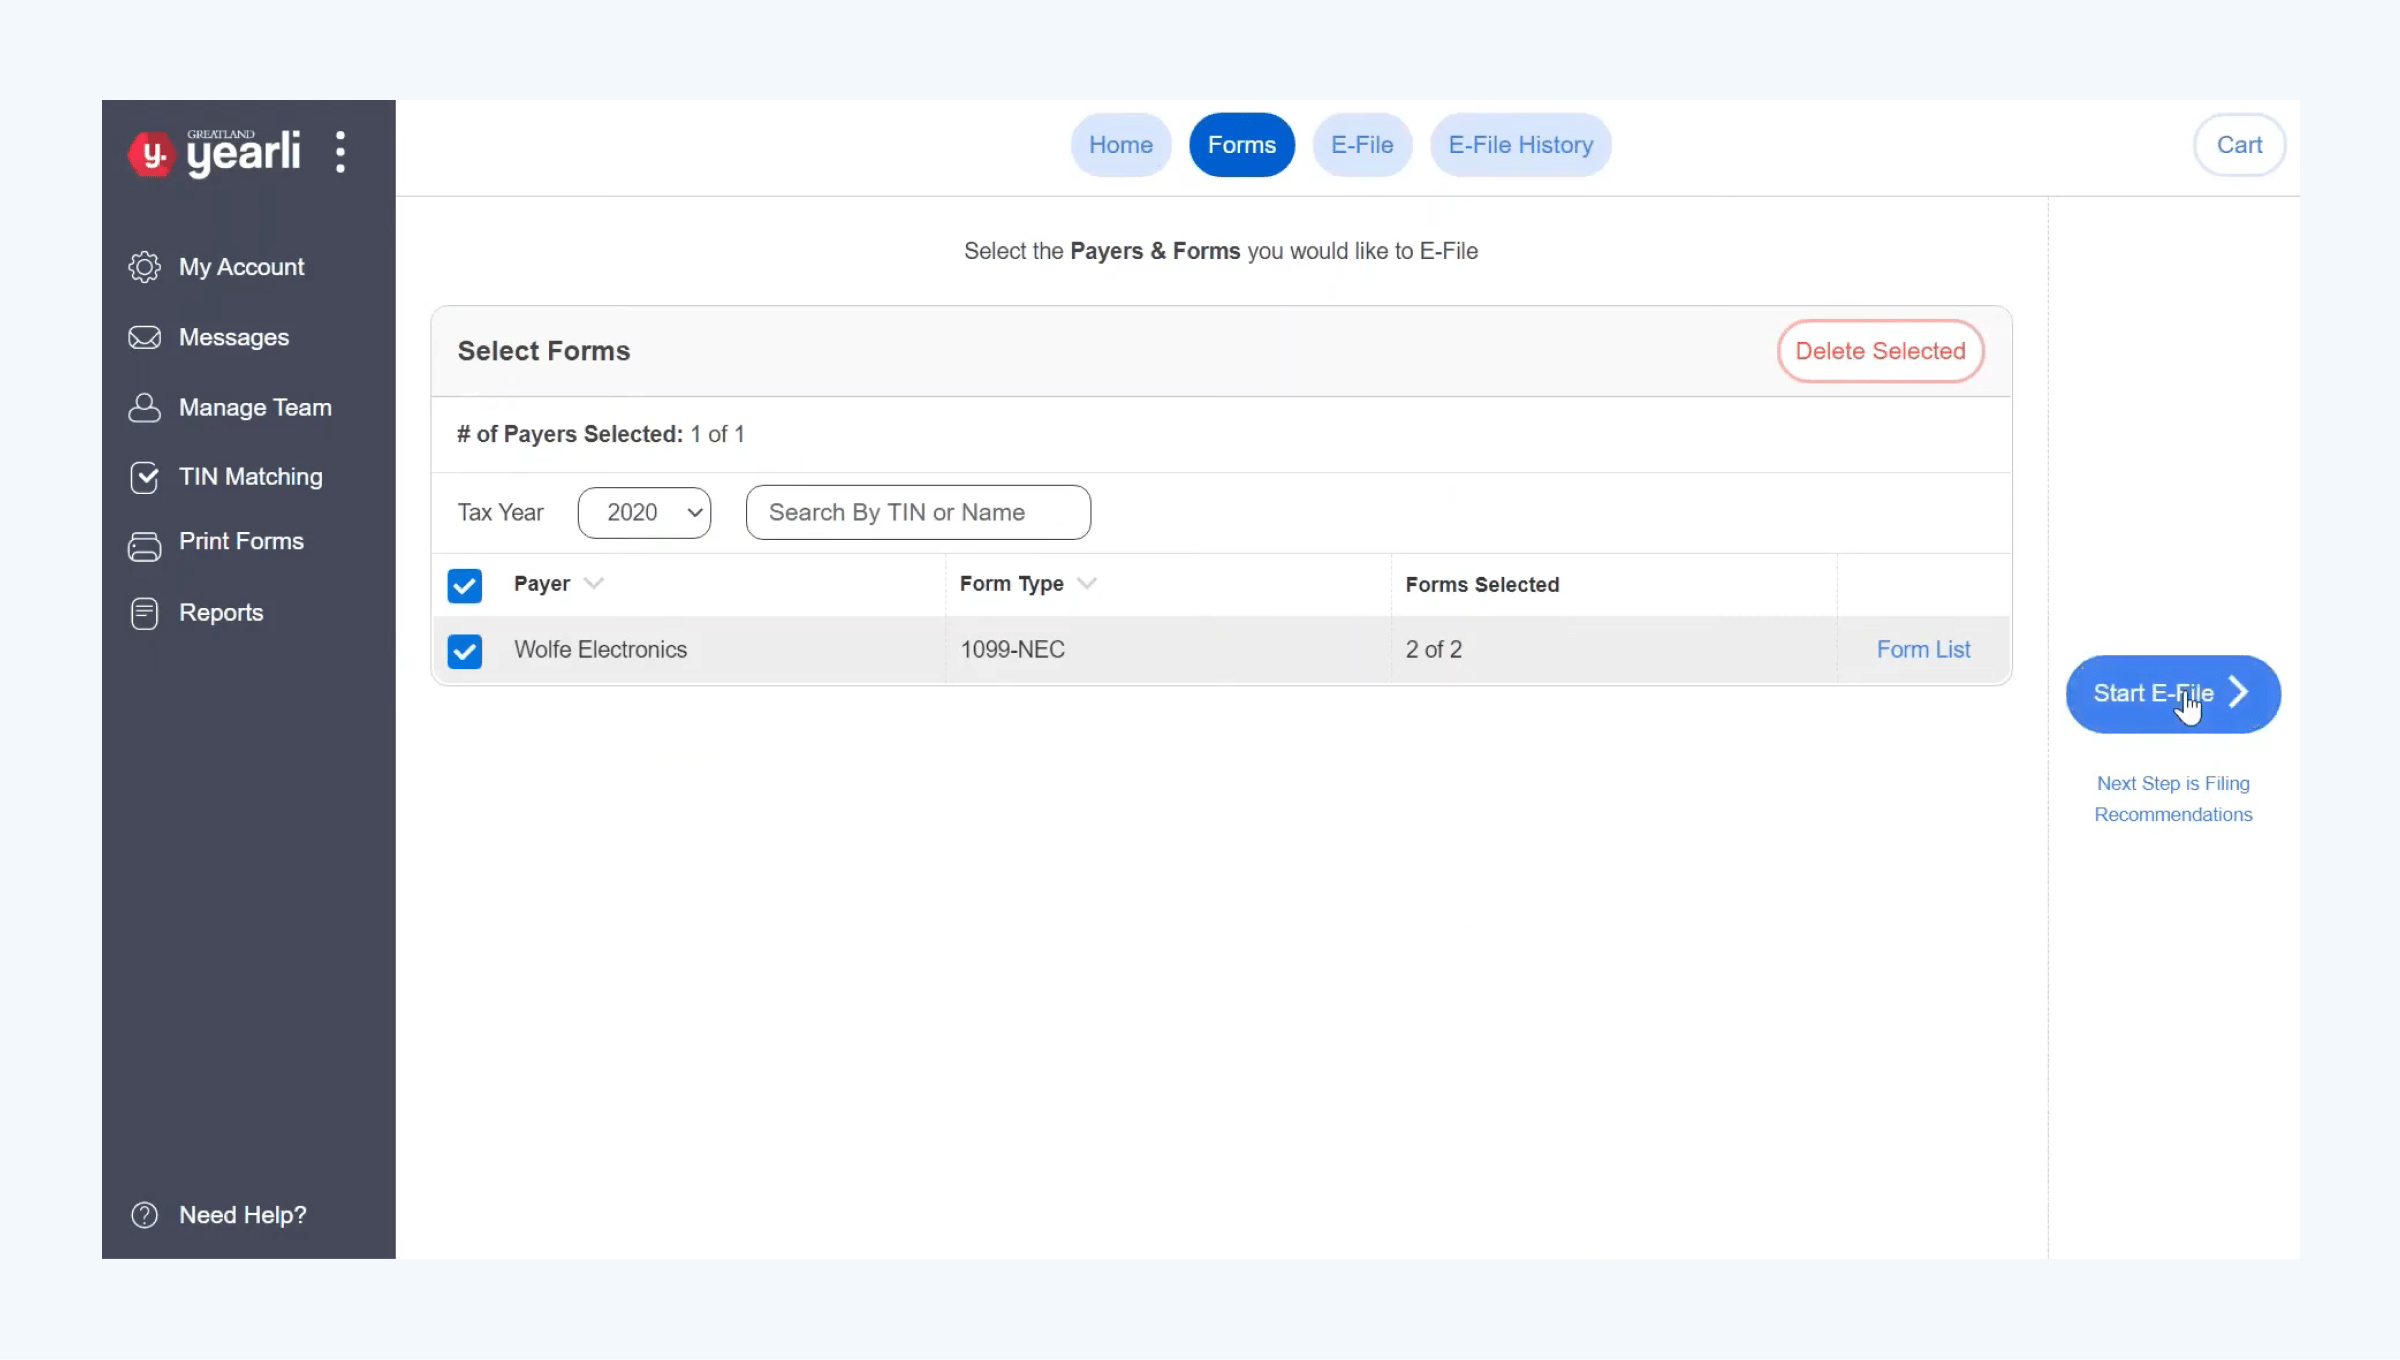Click the Print Forms printer icon
The width and height of the screenshot is (2400, 1360).
tap(144, 545)
